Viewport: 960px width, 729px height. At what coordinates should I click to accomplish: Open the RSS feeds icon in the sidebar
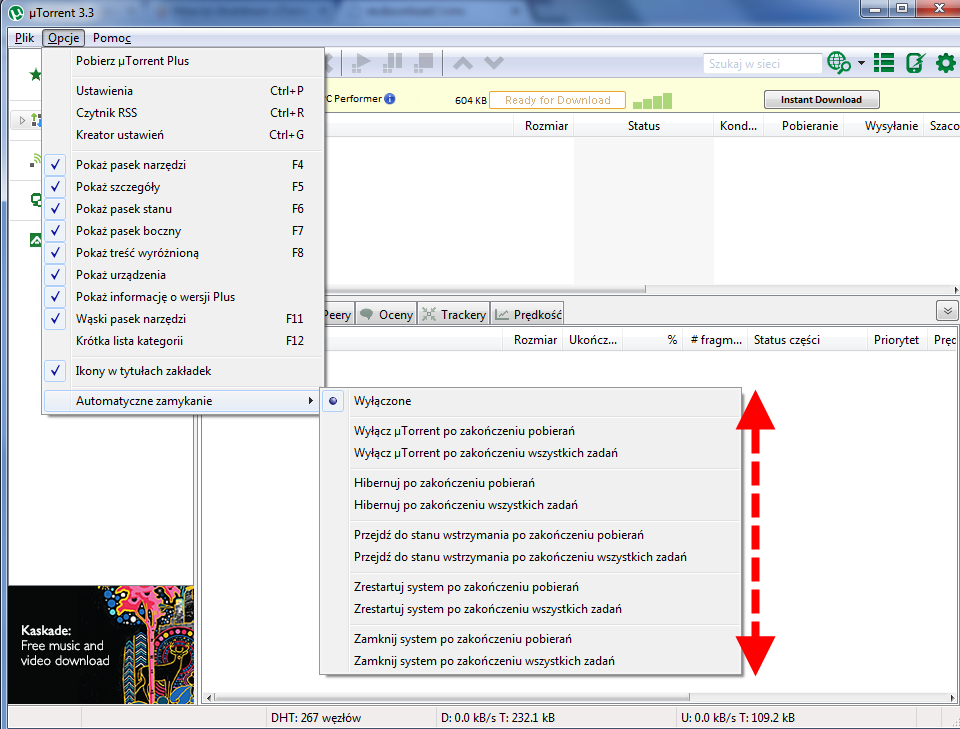36,160
